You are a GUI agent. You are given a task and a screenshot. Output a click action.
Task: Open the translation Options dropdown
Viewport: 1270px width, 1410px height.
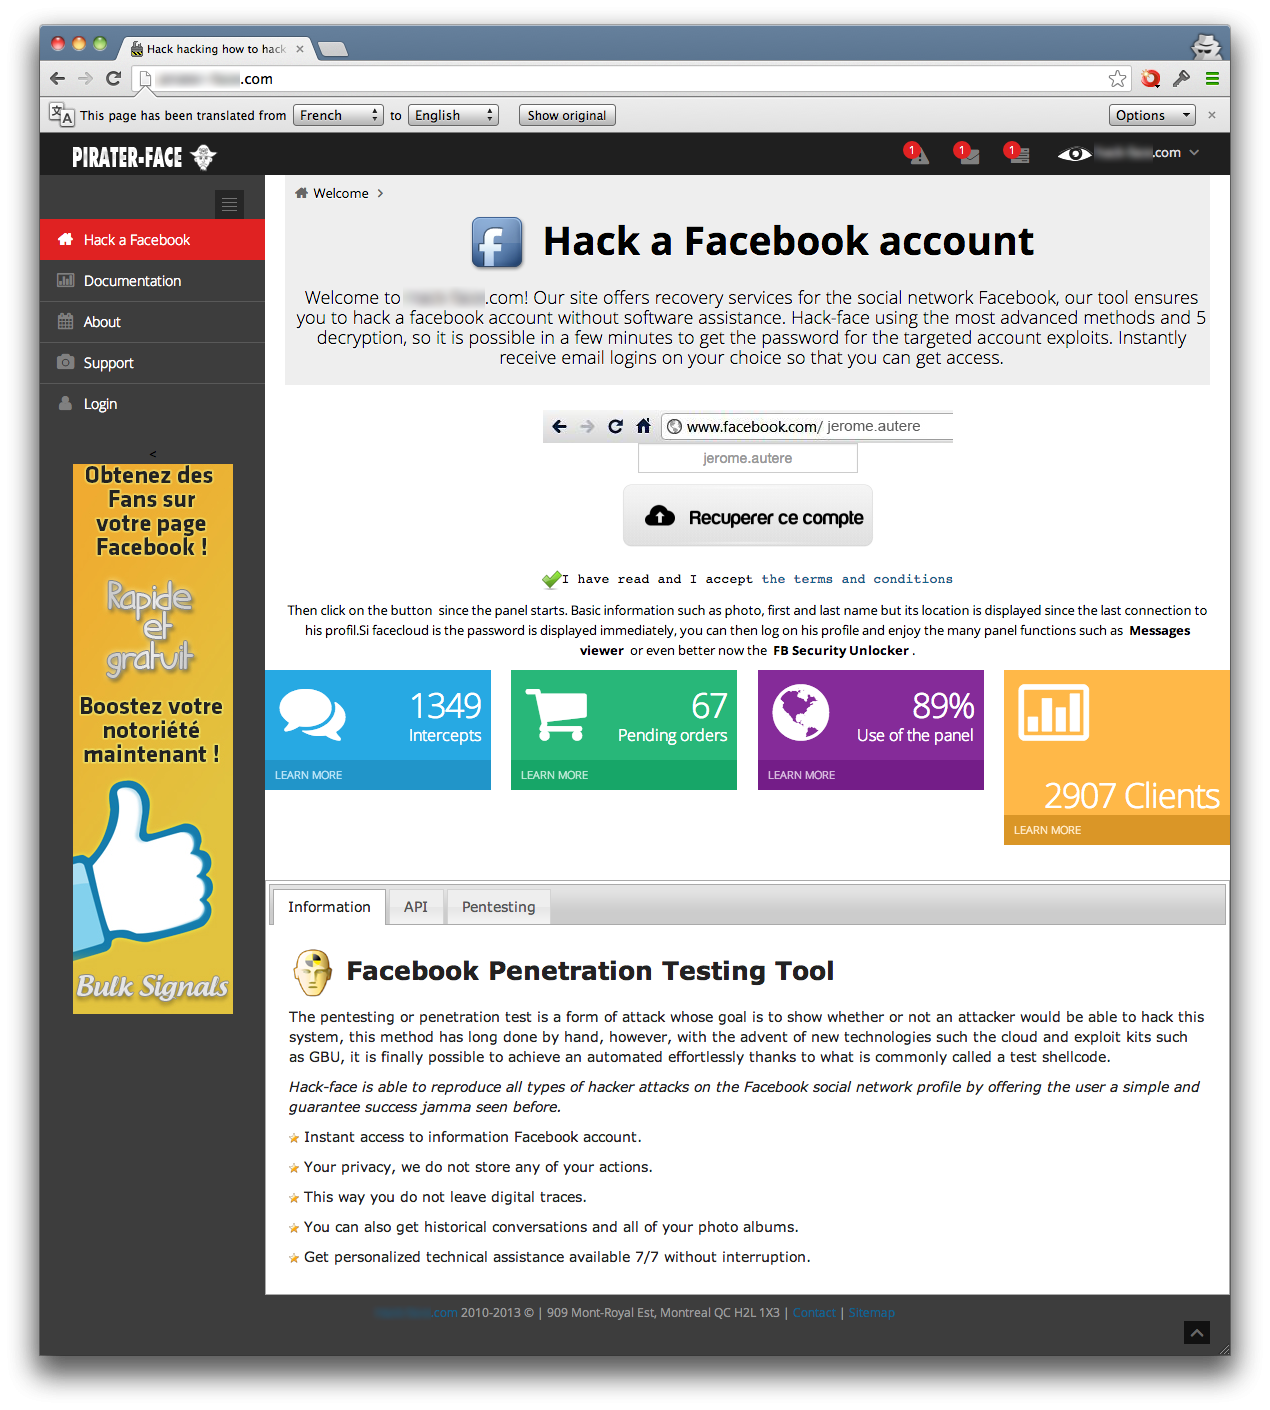click(1151, 115)
